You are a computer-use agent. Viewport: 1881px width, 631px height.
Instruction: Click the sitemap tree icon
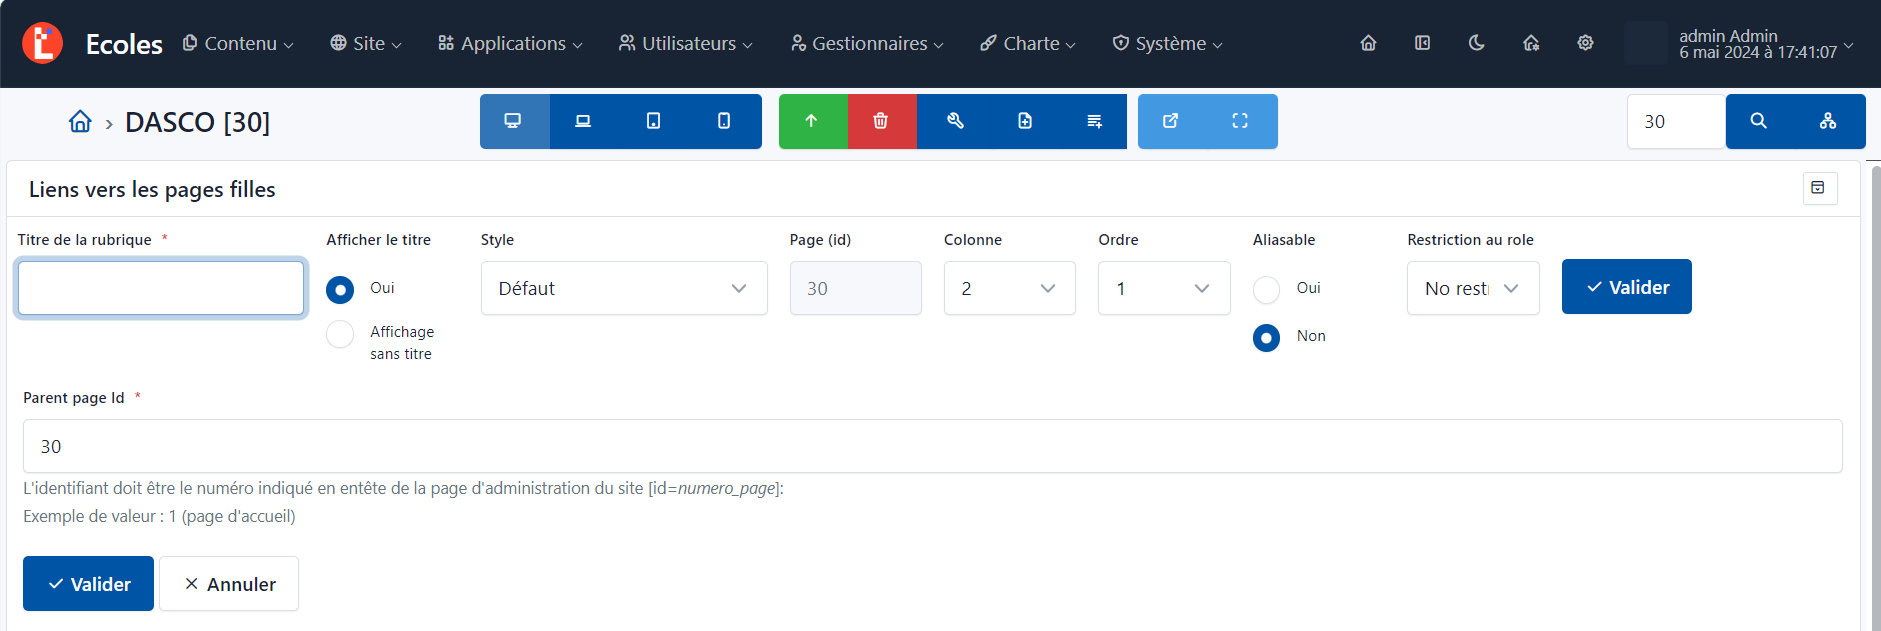click(x=1828, y=121)
